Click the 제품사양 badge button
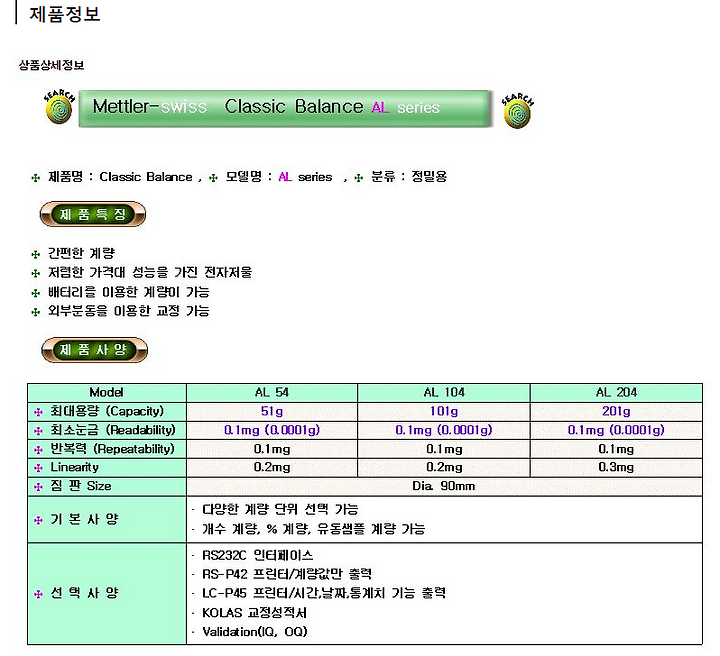720x656 pixels. [x=95, y=350]
